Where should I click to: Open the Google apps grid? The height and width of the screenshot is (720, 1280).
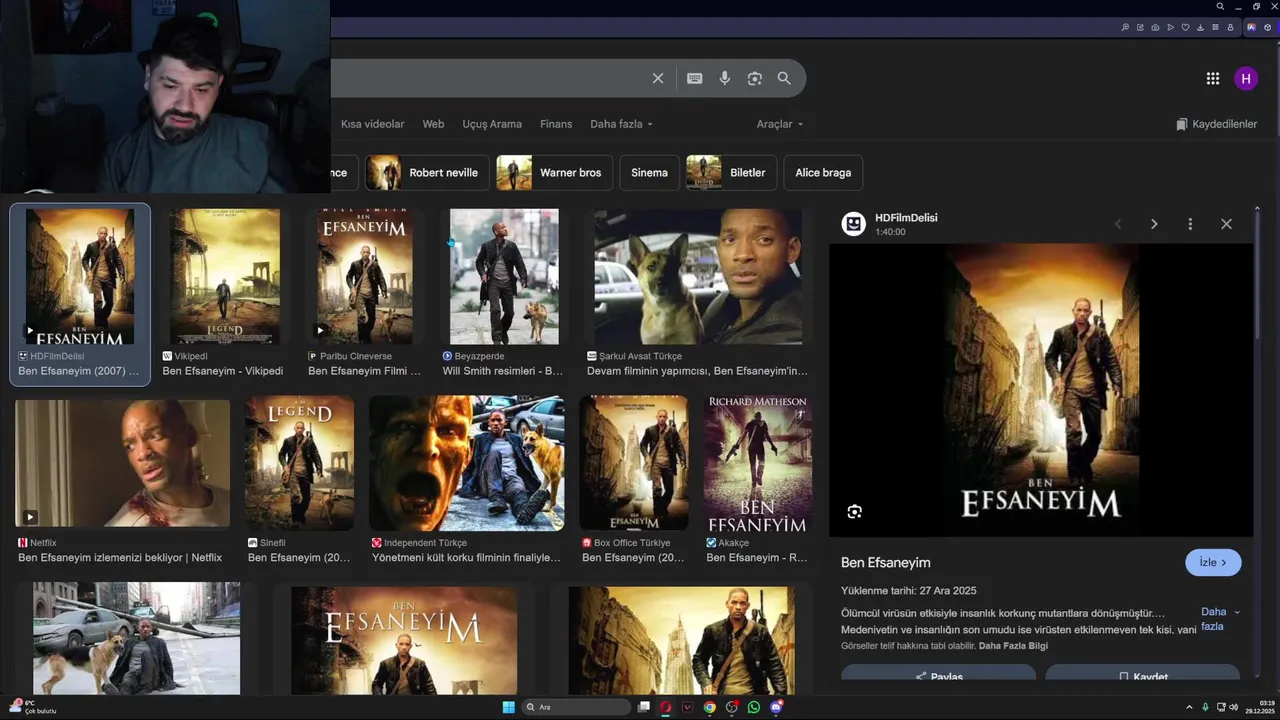(x=1213, y=79)
